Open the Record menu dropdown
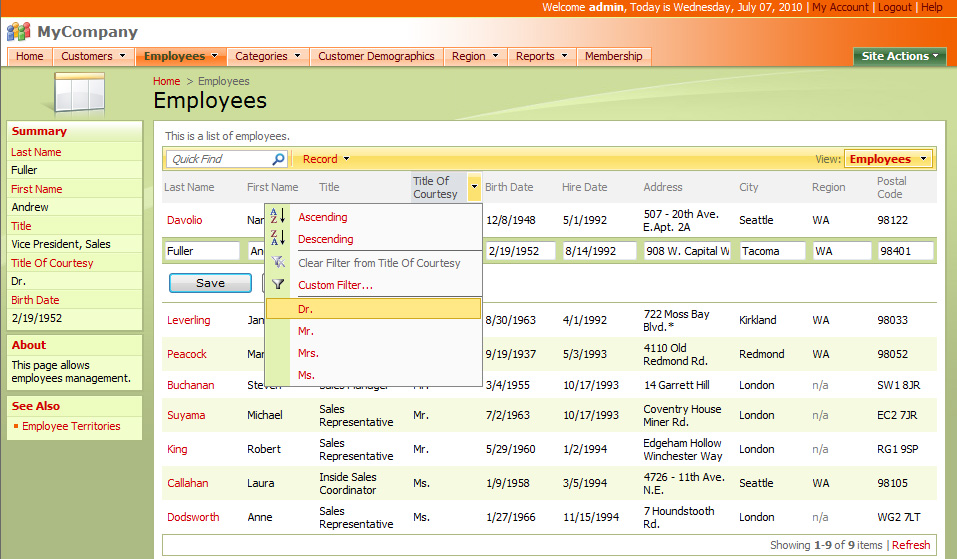Viewport: 957px width, 559px height. (x=326, y=159)
